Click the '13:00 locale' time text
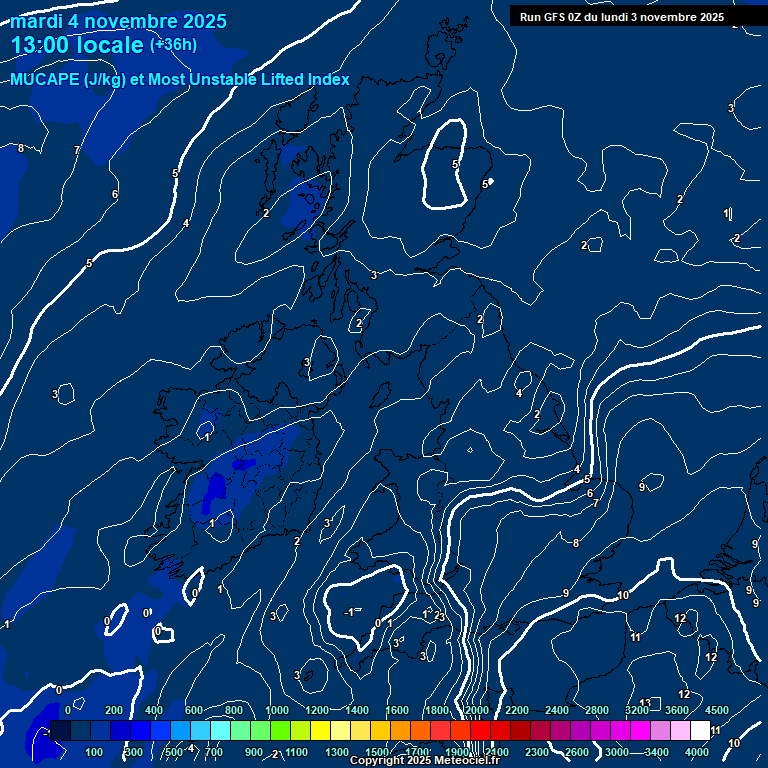768x768 pixels. 77,46
